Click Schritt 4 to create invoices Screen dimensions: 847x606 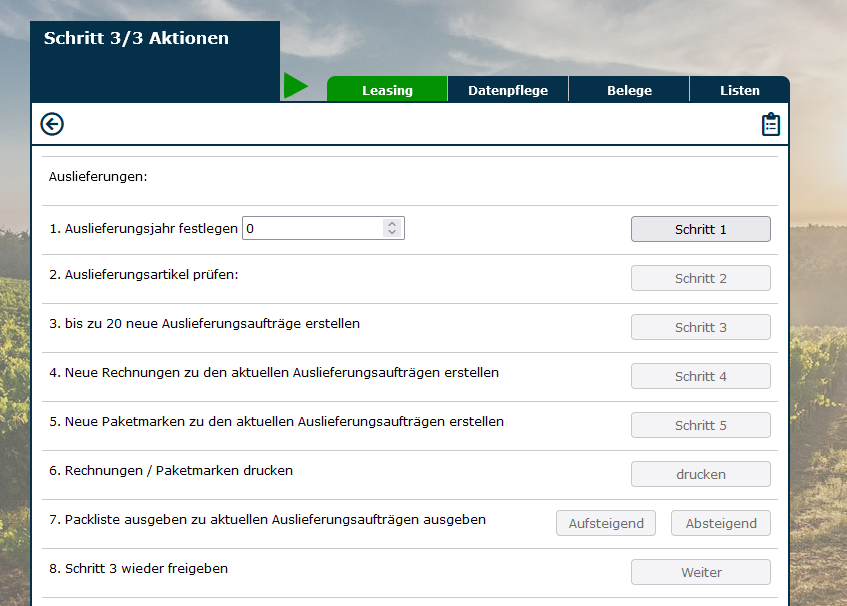[700, 376]
